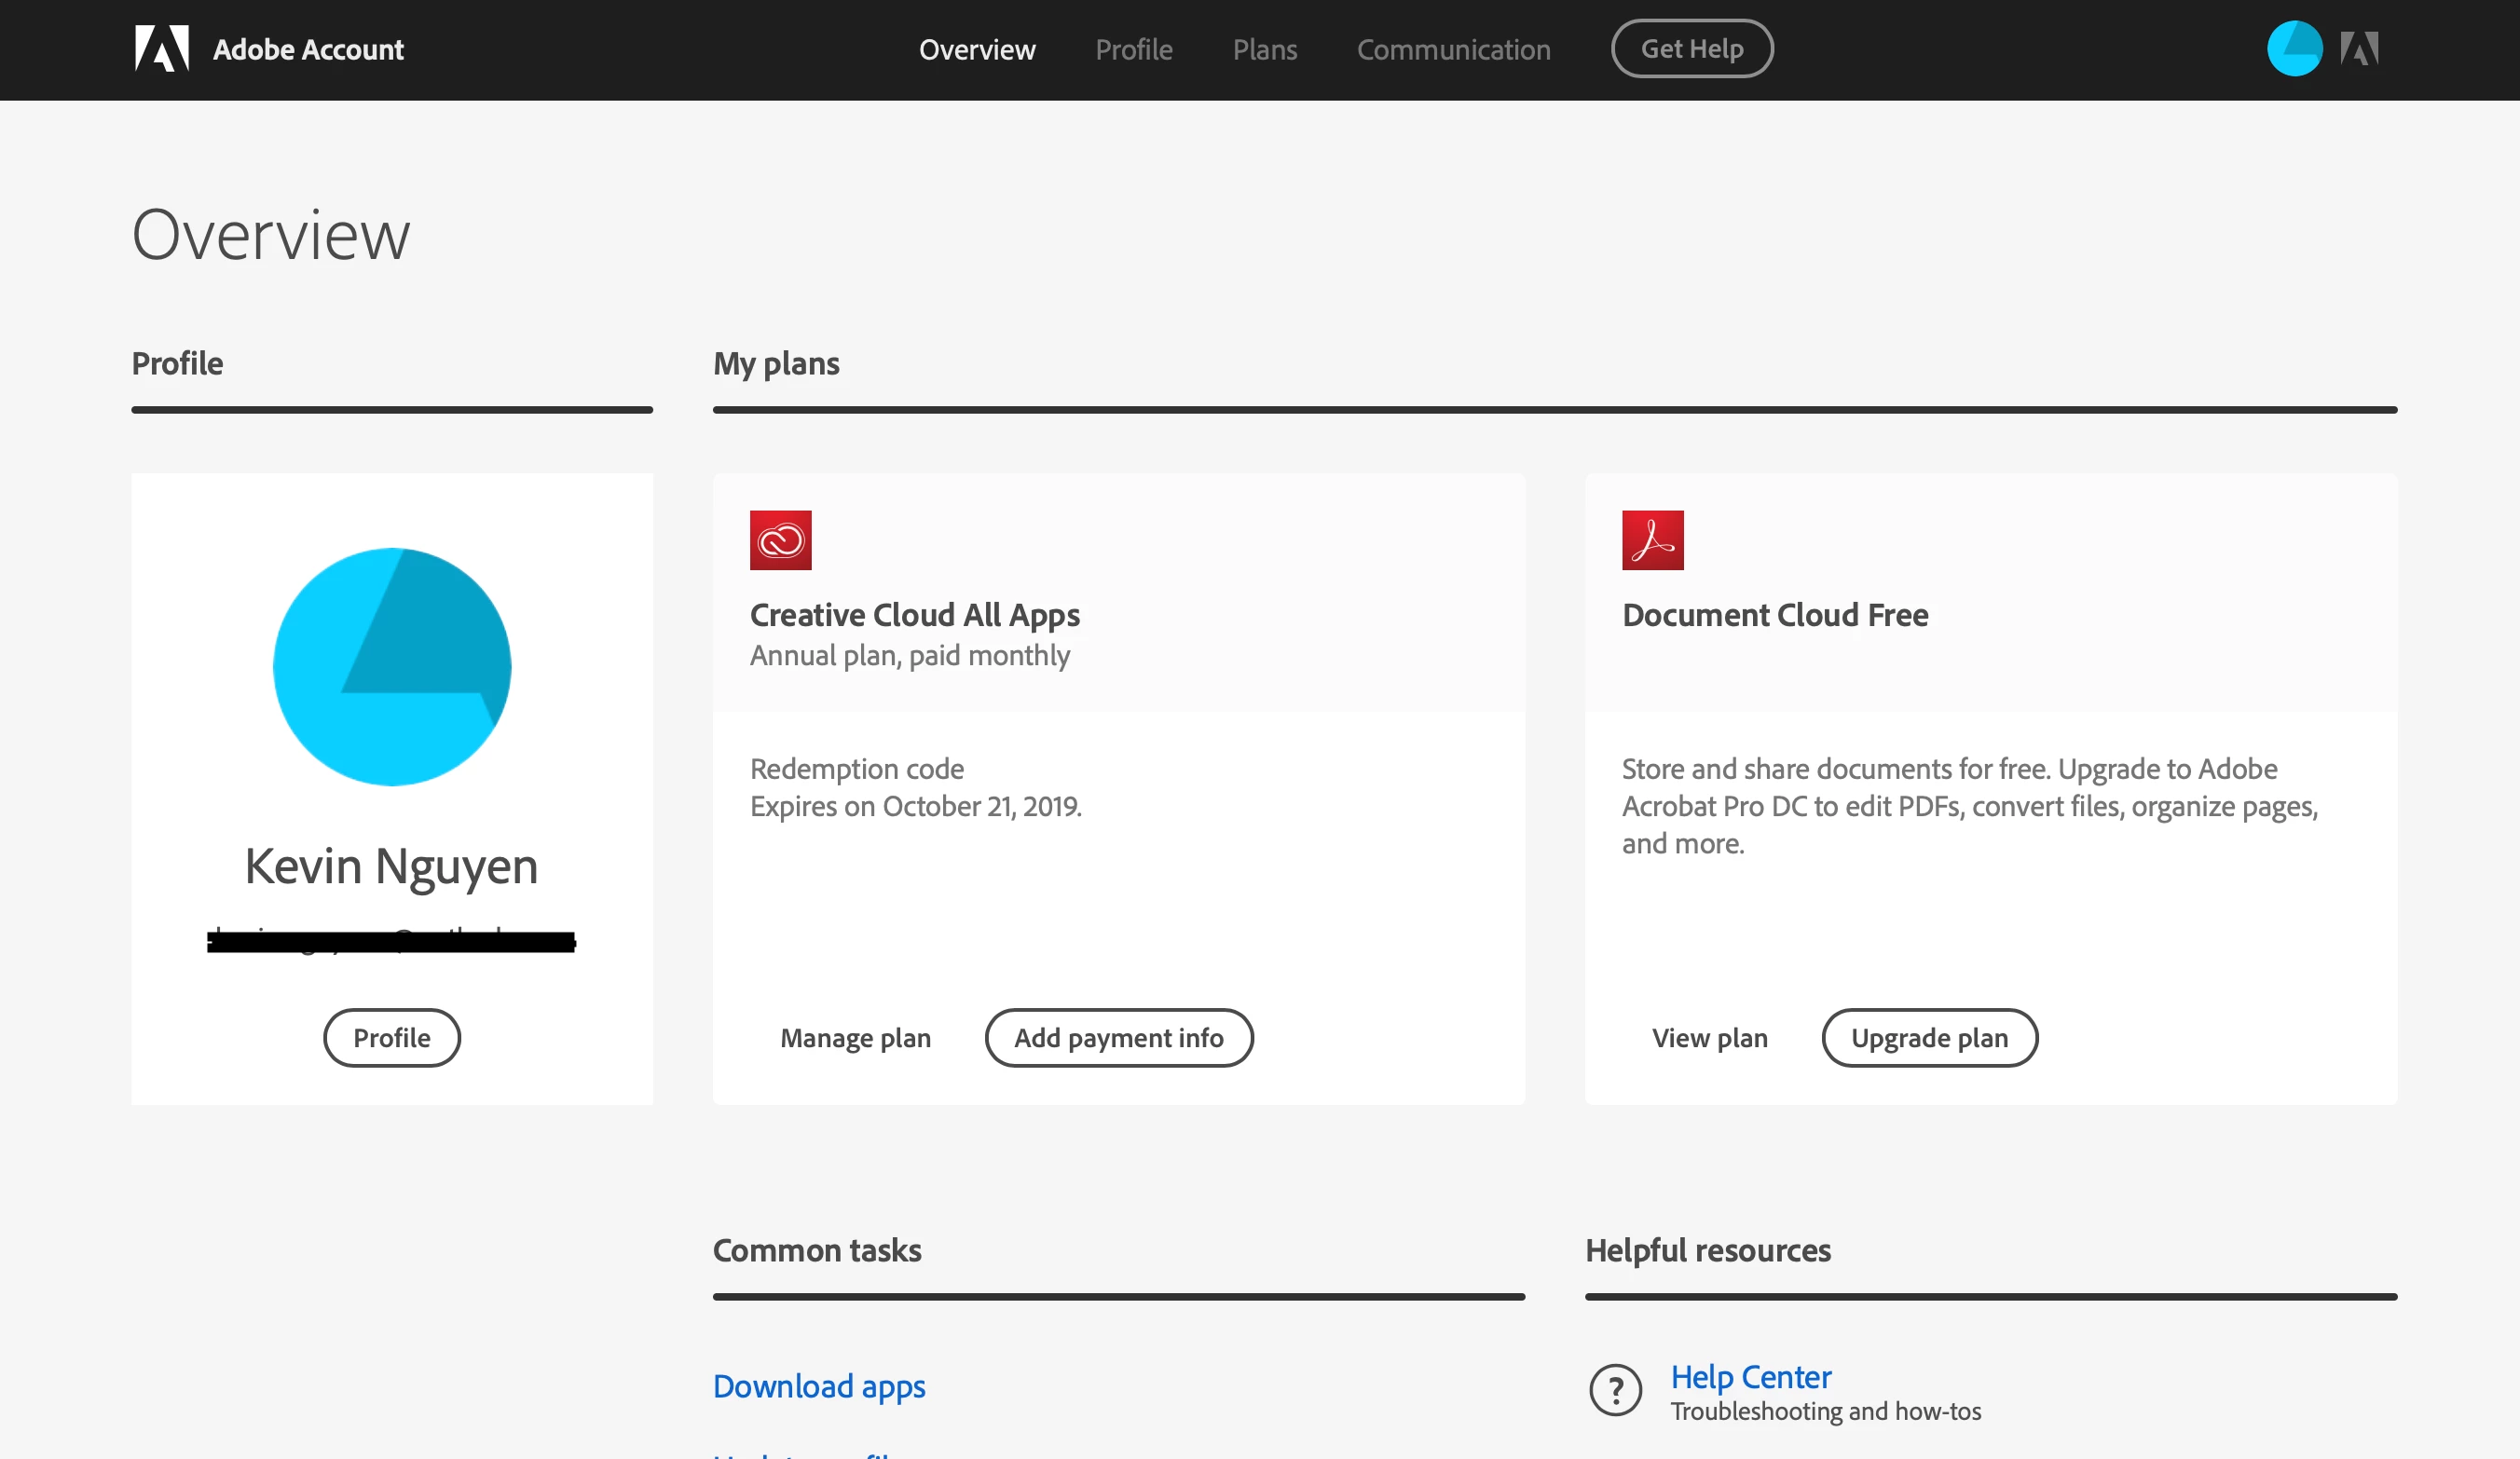Click View plan for Document Cloud
The width and height of the screenshot is (2520, 1459).
coord(1709,1038)
